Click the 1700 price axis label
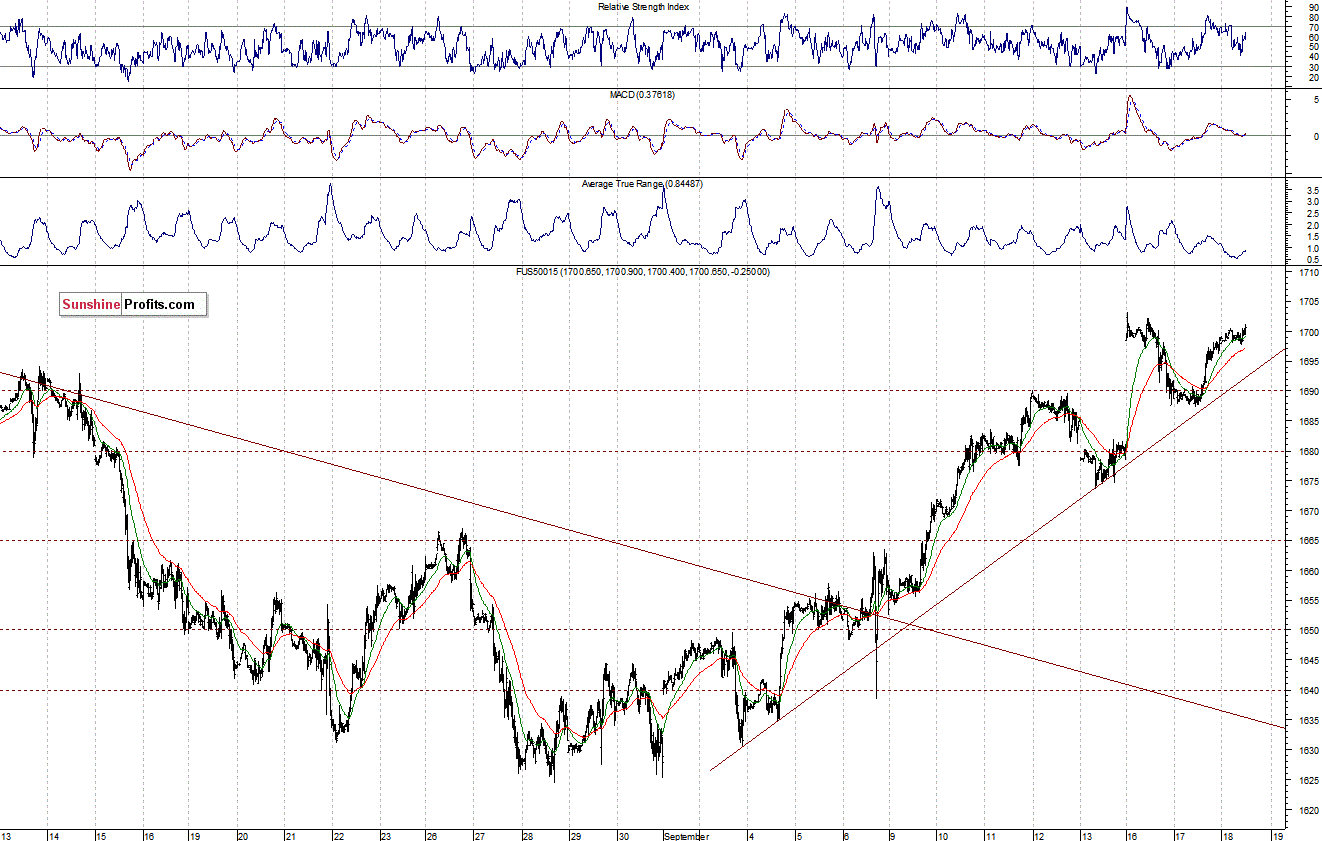Image resolution: width=1322 pixels, height=841 pixels. [1309, 332]
